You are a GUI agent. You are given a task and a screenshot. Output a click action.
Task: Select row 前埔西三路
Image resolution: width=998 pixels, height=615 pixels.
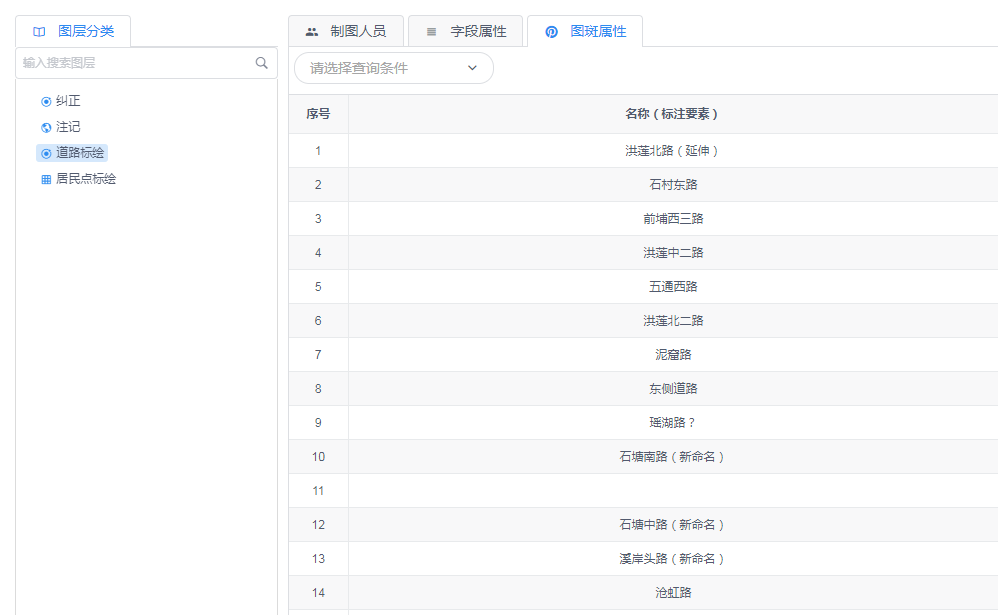click(x=643, y=219)
